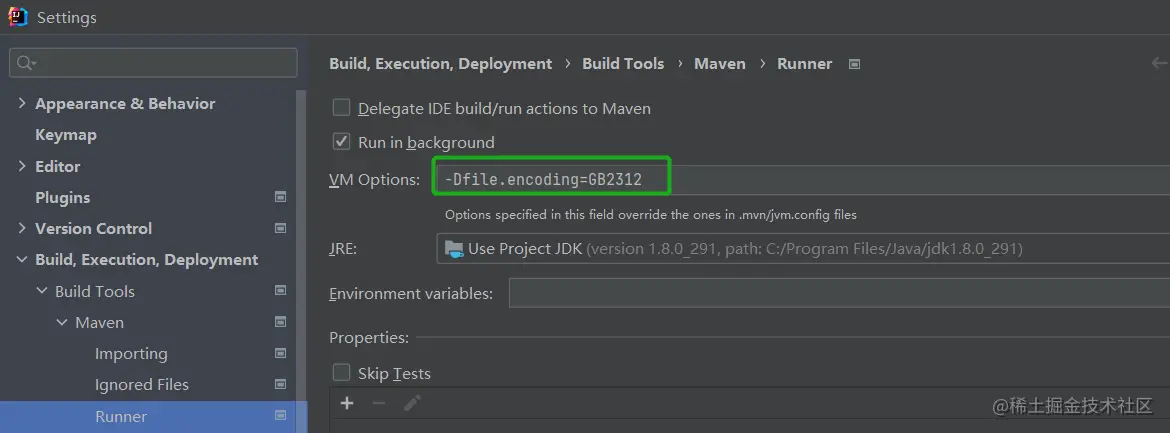1170x433 pixels.
Task: Toggle the Skip Tests checkbox
Action: (342, 373)
